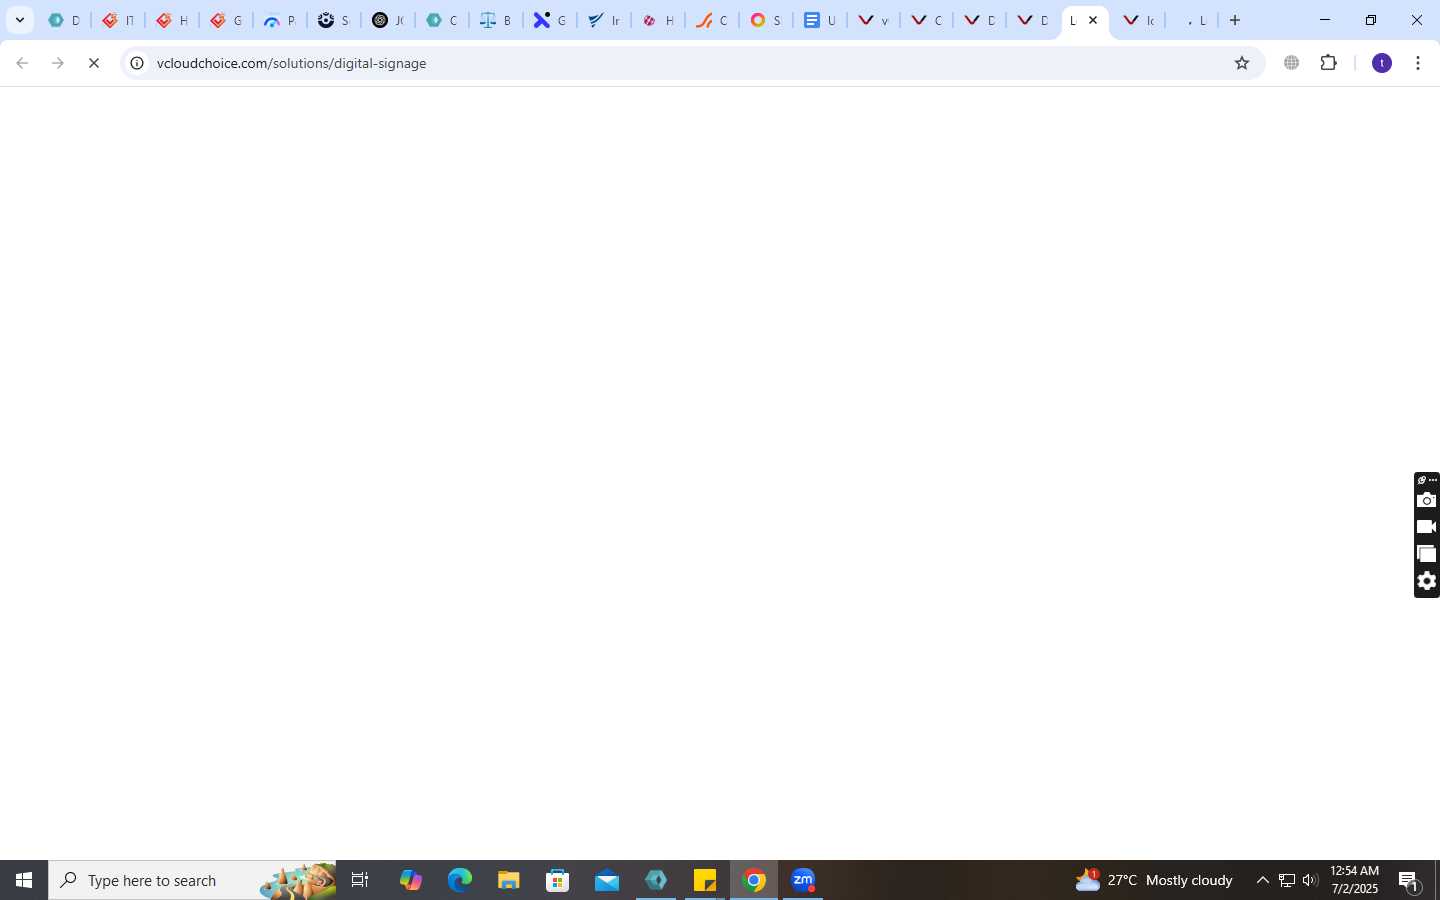Open Microsoft Store from the taskbar
This screenshot has height=900, width=1440.
coord(558,880)
